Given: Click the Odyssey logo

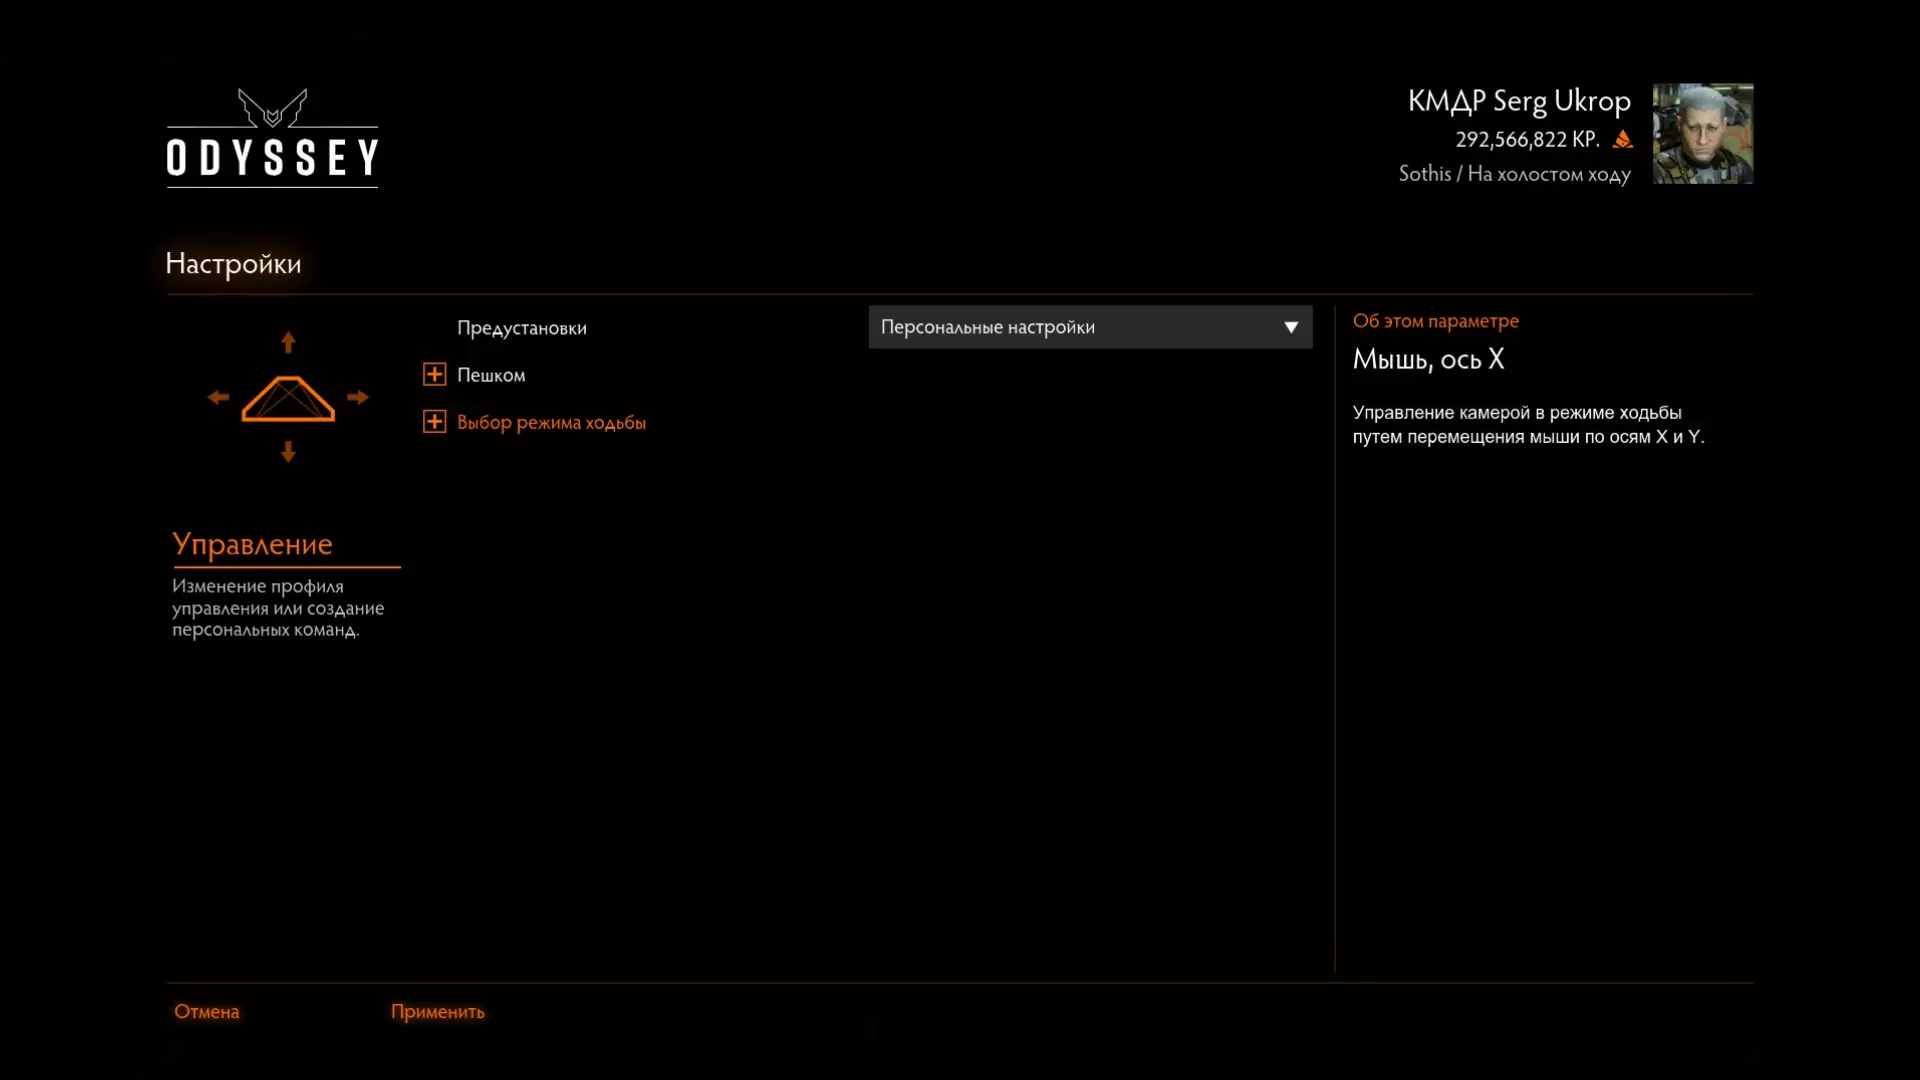Looking at the screenshot, I should (272, 137).
